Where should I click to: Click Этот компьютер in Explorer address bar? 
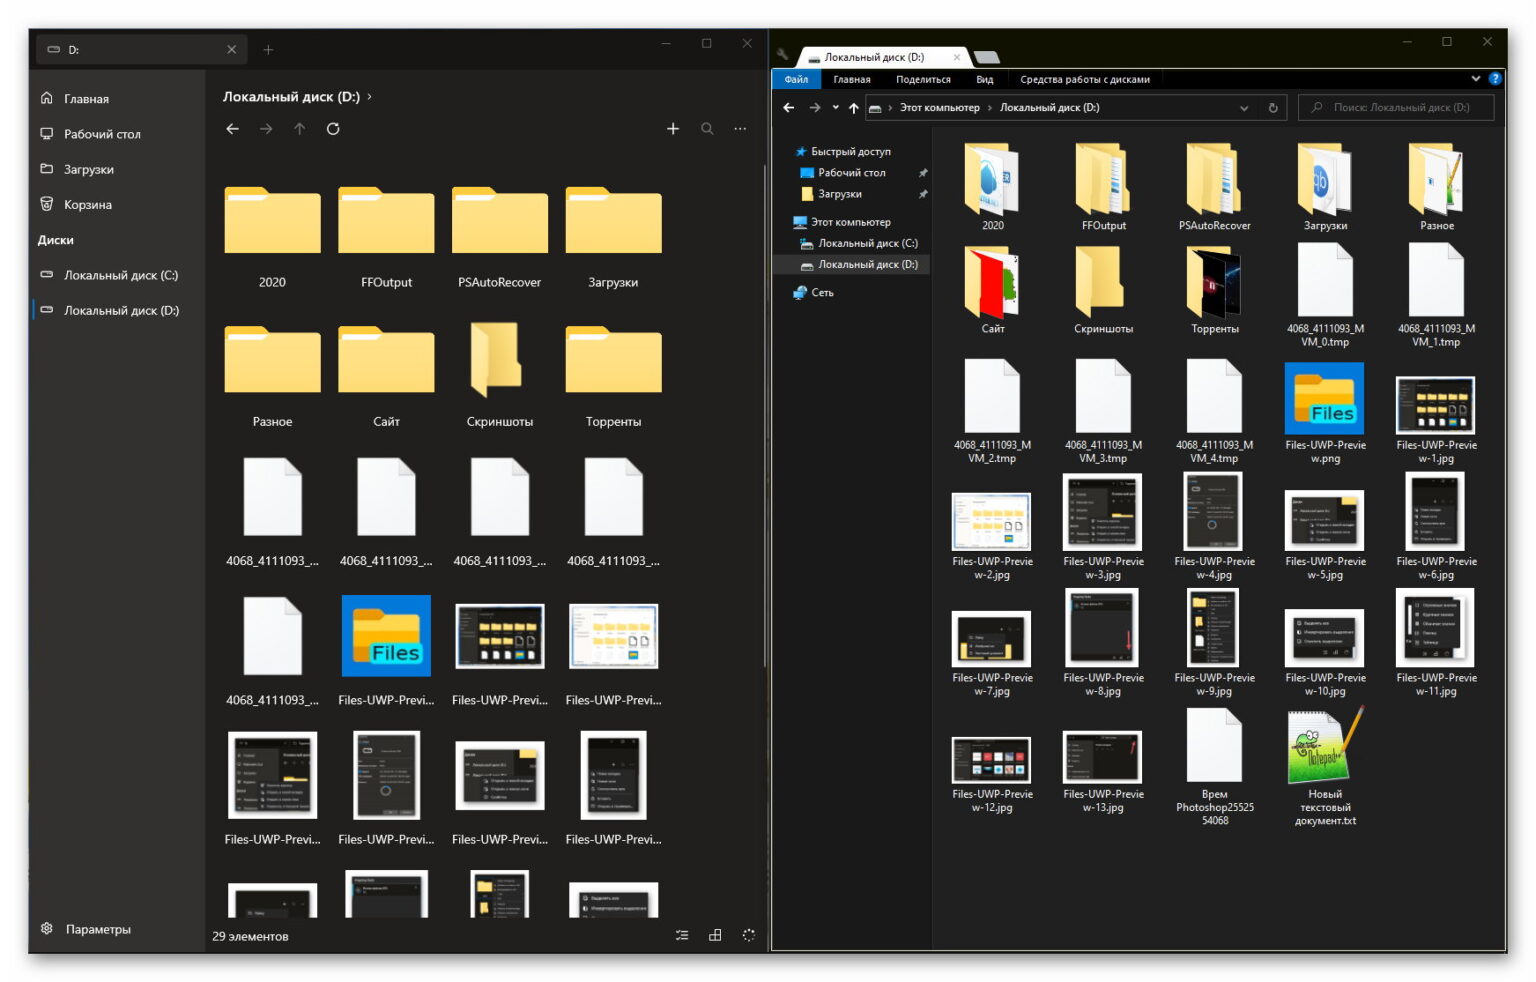(x=939, y=108)
